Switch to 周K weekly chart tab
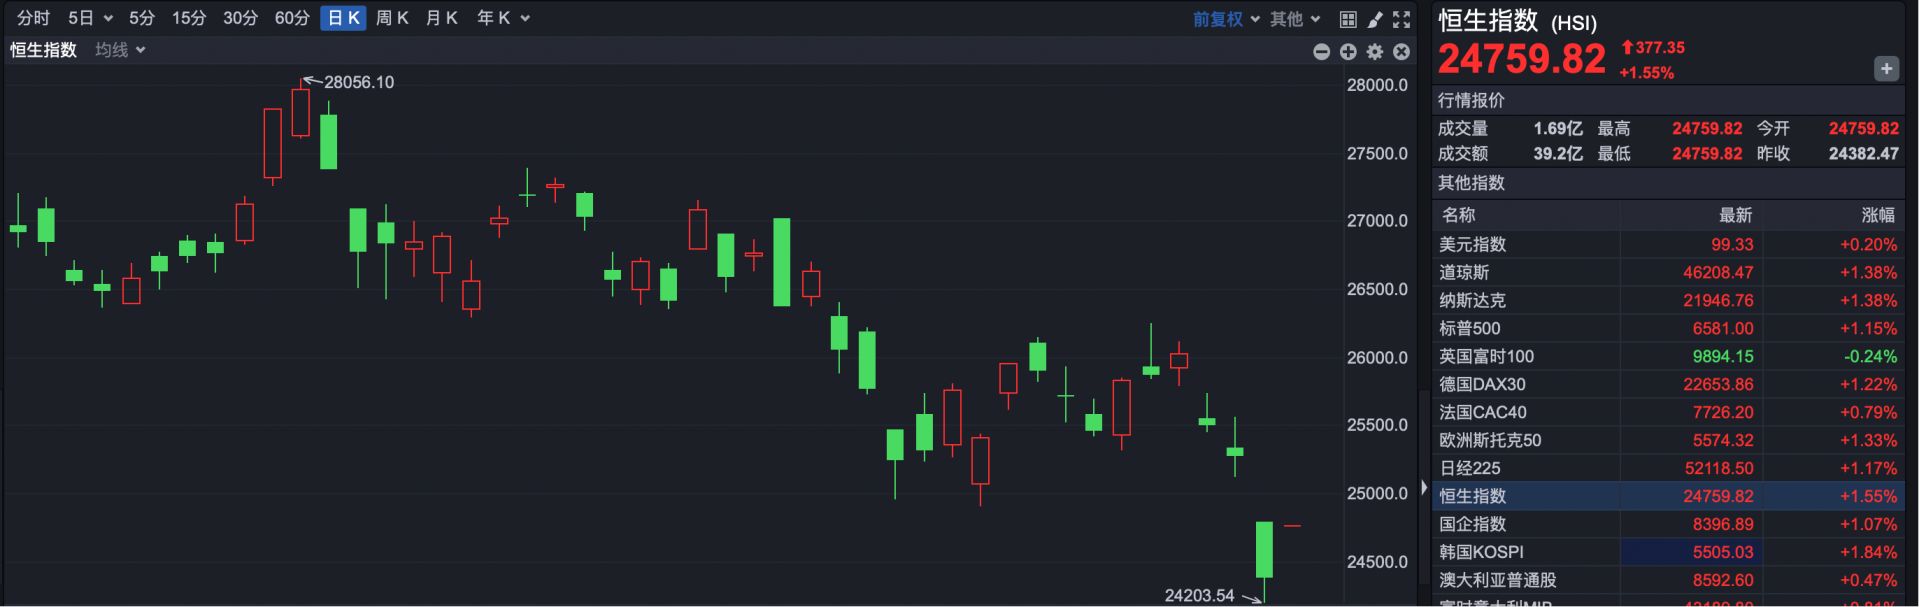This screenshot has height=607, width=1919. pos(392,18)
